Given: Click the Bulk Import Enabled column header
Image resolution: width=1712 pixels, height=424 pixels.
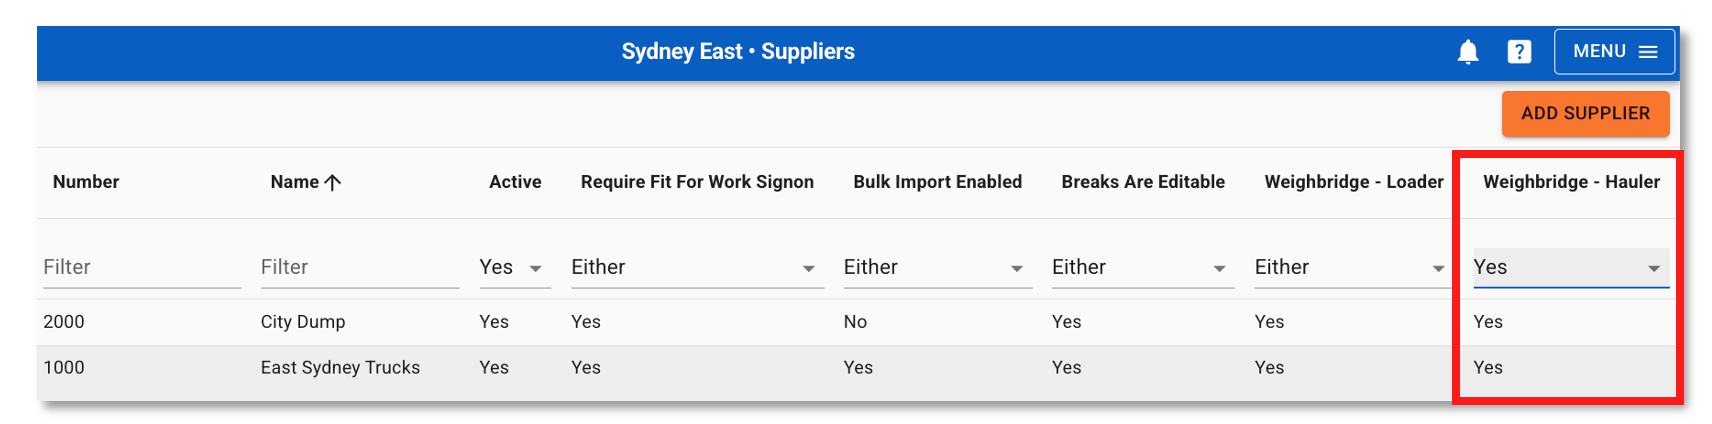Looking at the screenshot, I should tap(937, 182).
